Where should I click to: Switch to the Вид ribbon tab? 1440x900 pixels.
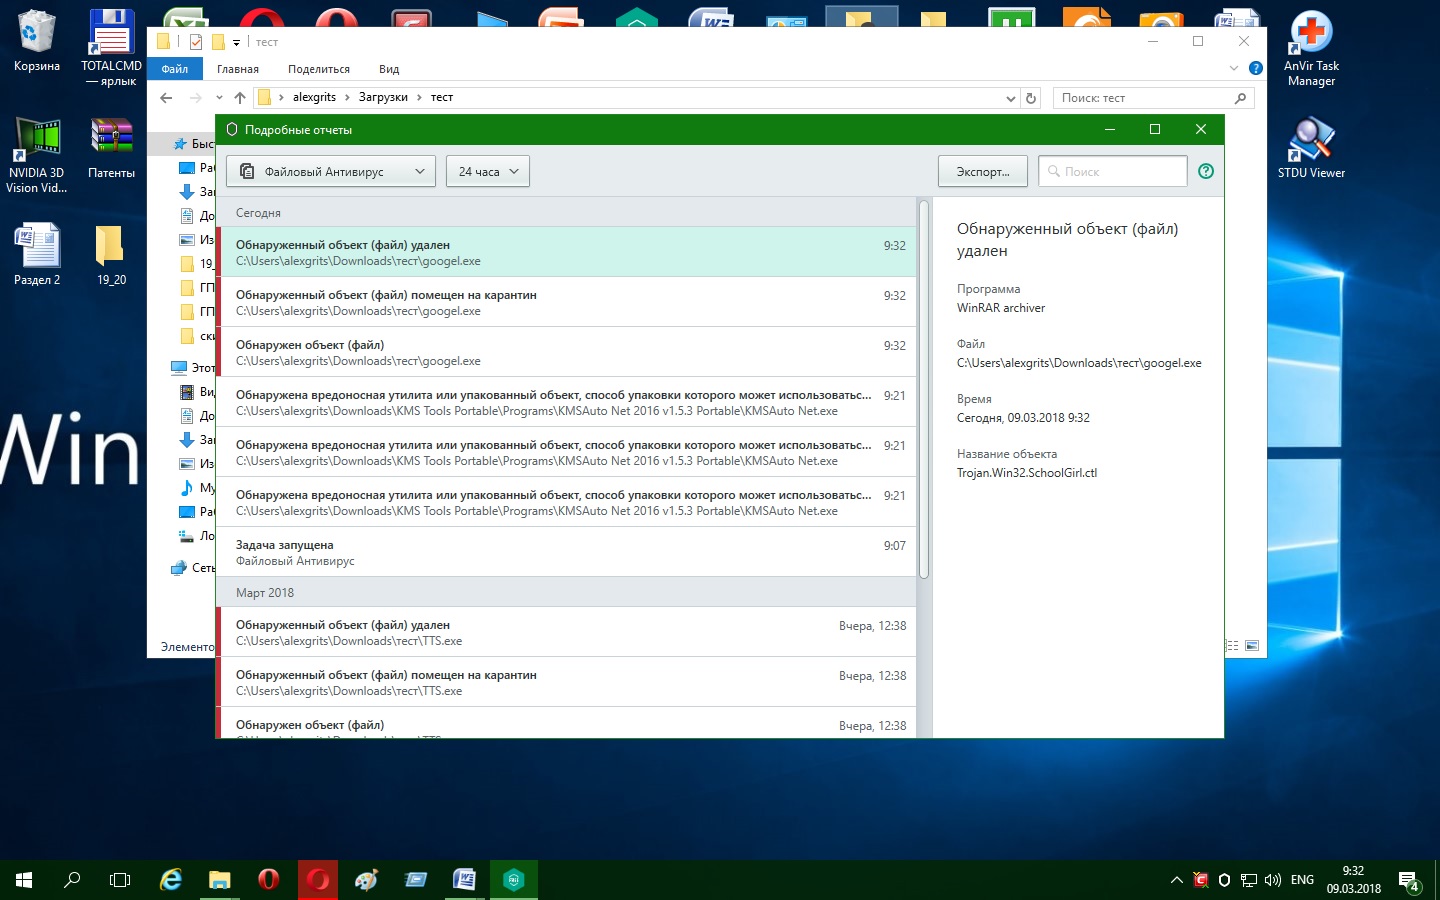[x=389, y=69]
